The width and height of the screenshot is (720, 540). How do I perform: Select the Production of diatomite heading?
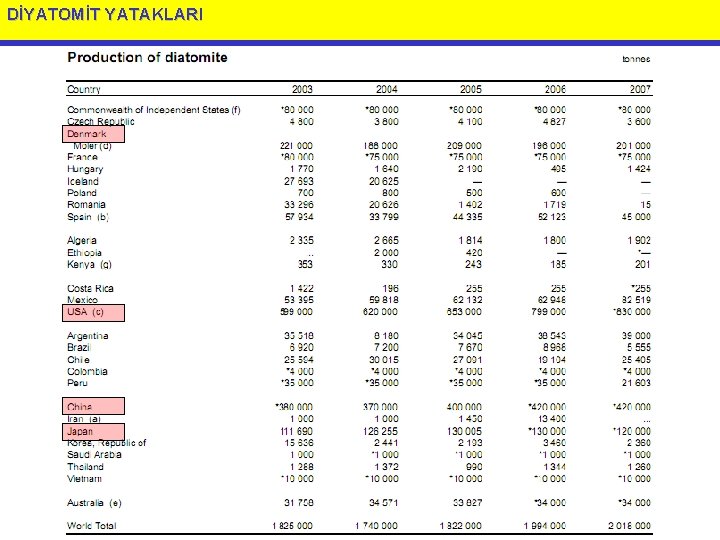click(x=147, y=57)
